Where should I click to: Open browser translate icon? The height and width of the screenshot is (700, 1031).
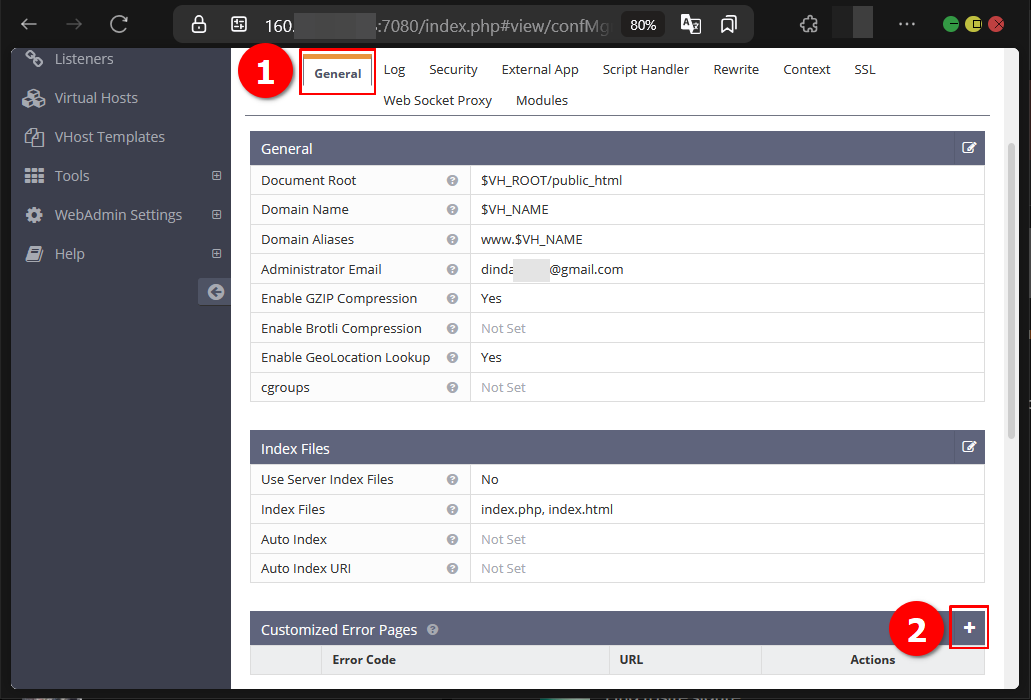pyautogui.click(x=690, y=24)
